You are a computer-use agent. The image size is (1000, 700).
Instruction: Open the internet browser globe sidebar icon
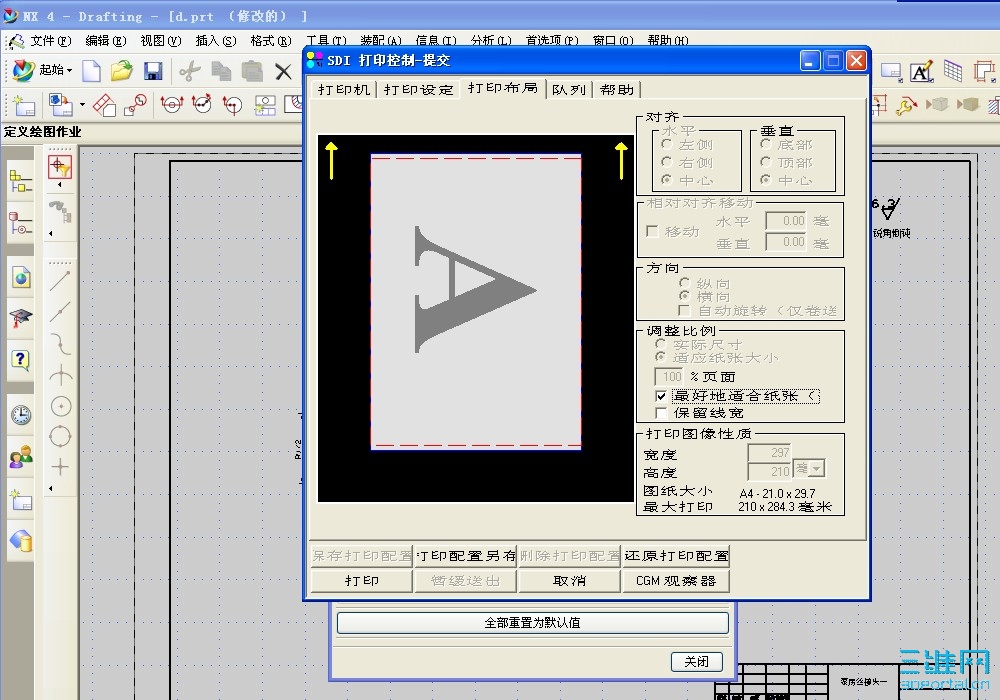[x=20, y=277]
